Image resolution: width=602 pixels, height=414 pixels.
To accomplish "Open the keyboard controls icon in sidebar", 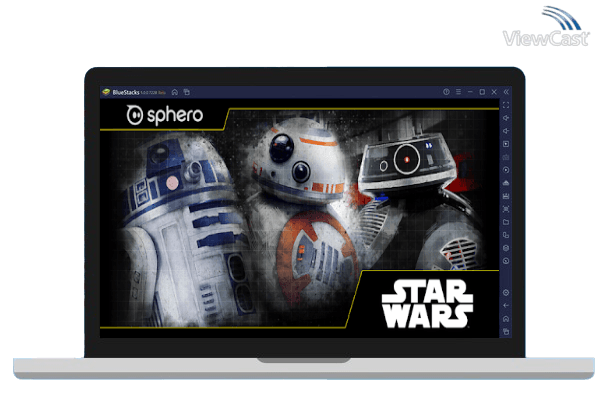I will [506, 157].
